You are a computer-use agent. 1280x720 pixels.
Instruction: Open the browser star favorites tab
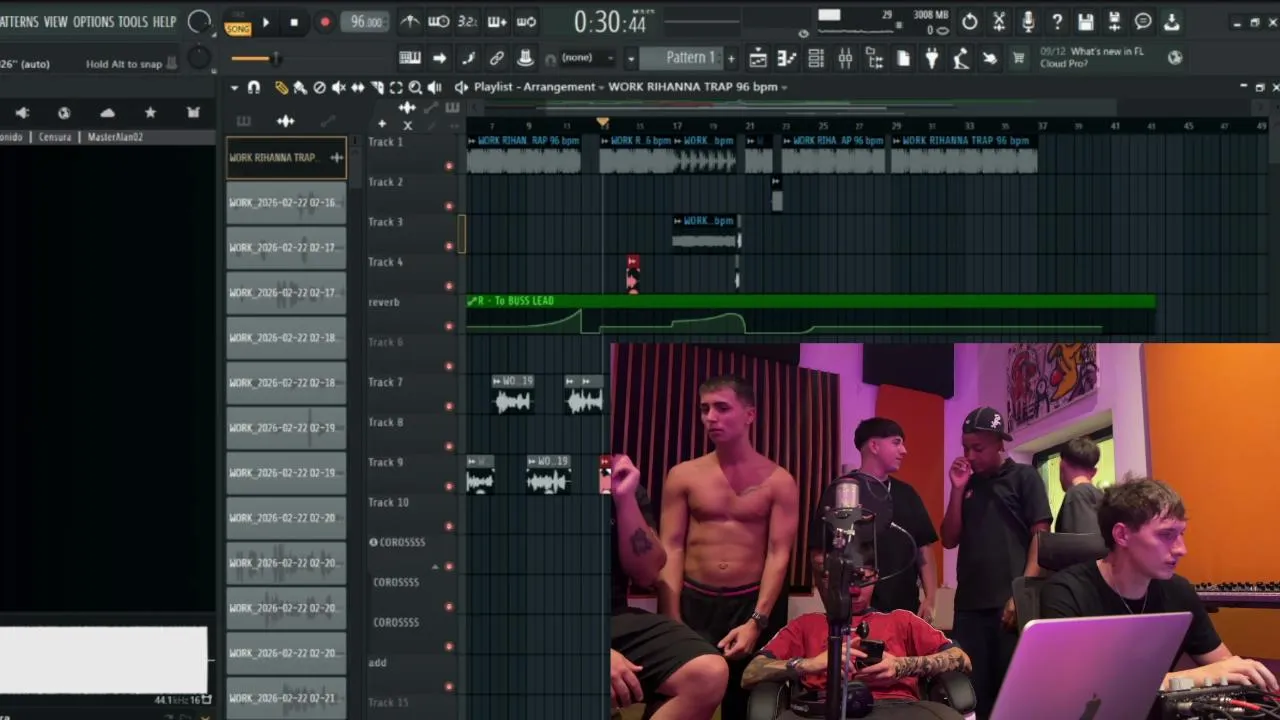tap(150, 113)
